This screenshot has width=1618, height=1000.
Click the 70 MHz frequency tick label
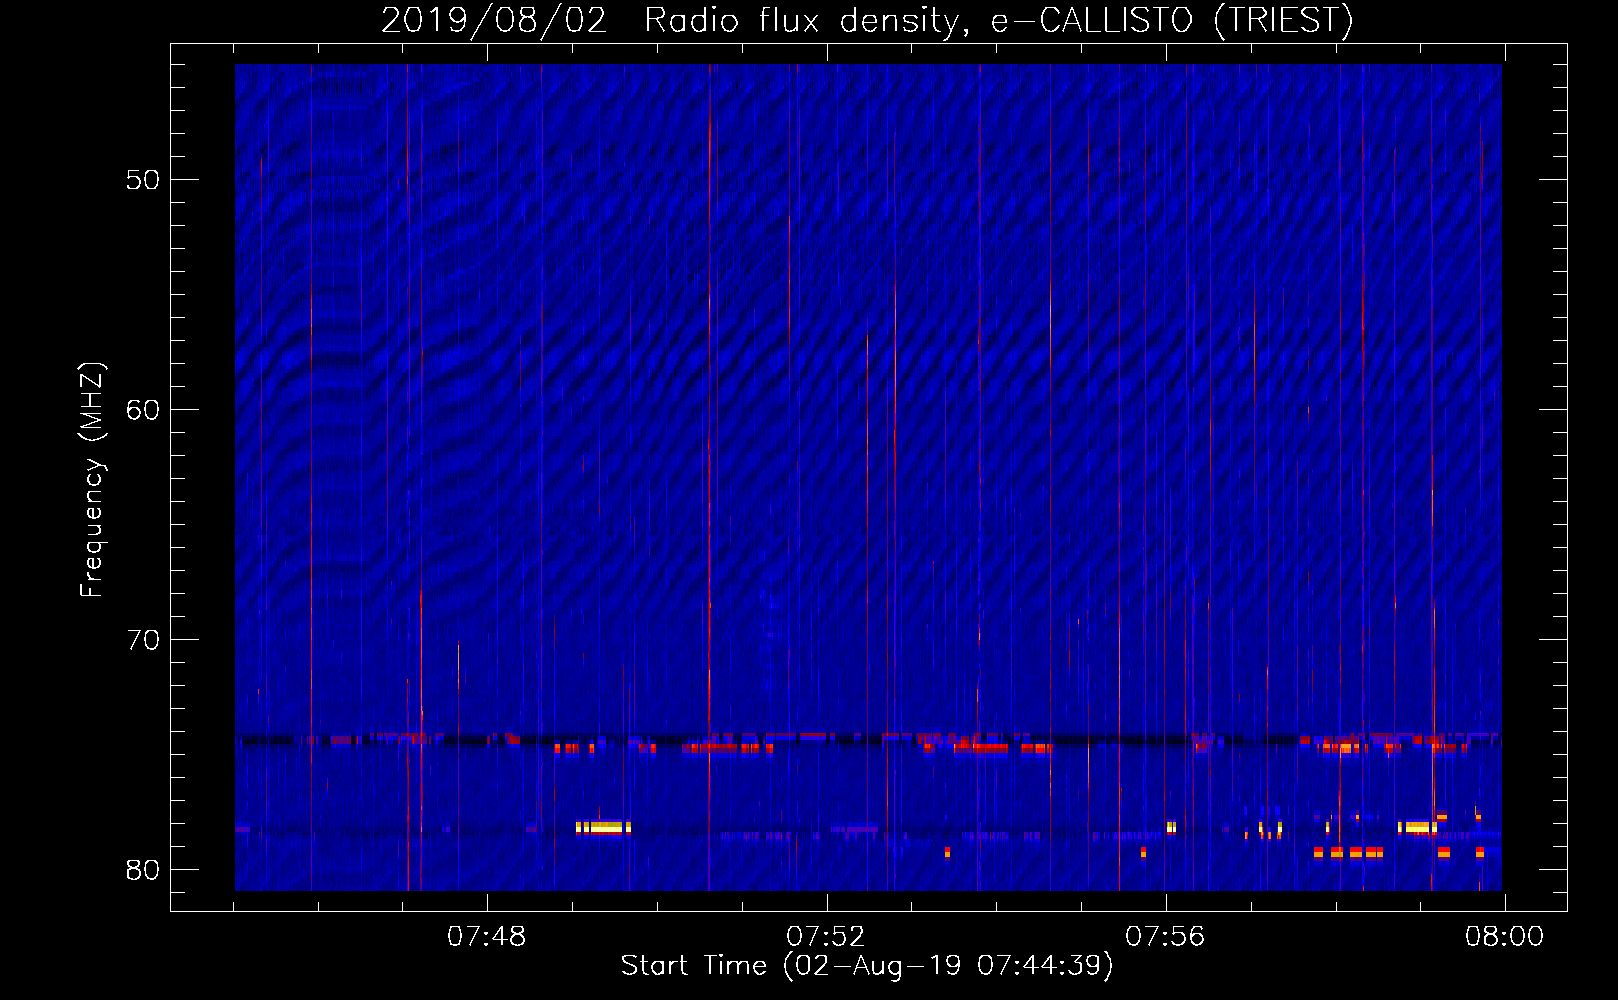click(x=143, y=640)
